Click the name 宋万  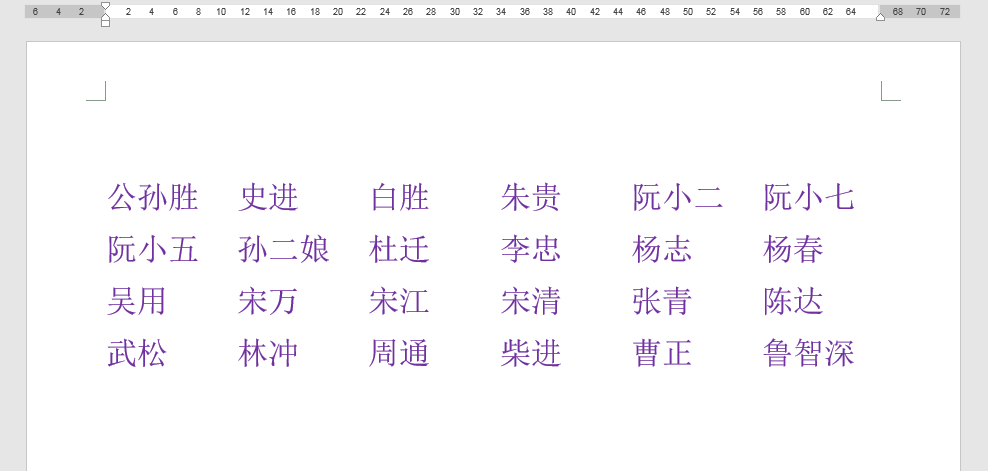(x=268, y=301)
